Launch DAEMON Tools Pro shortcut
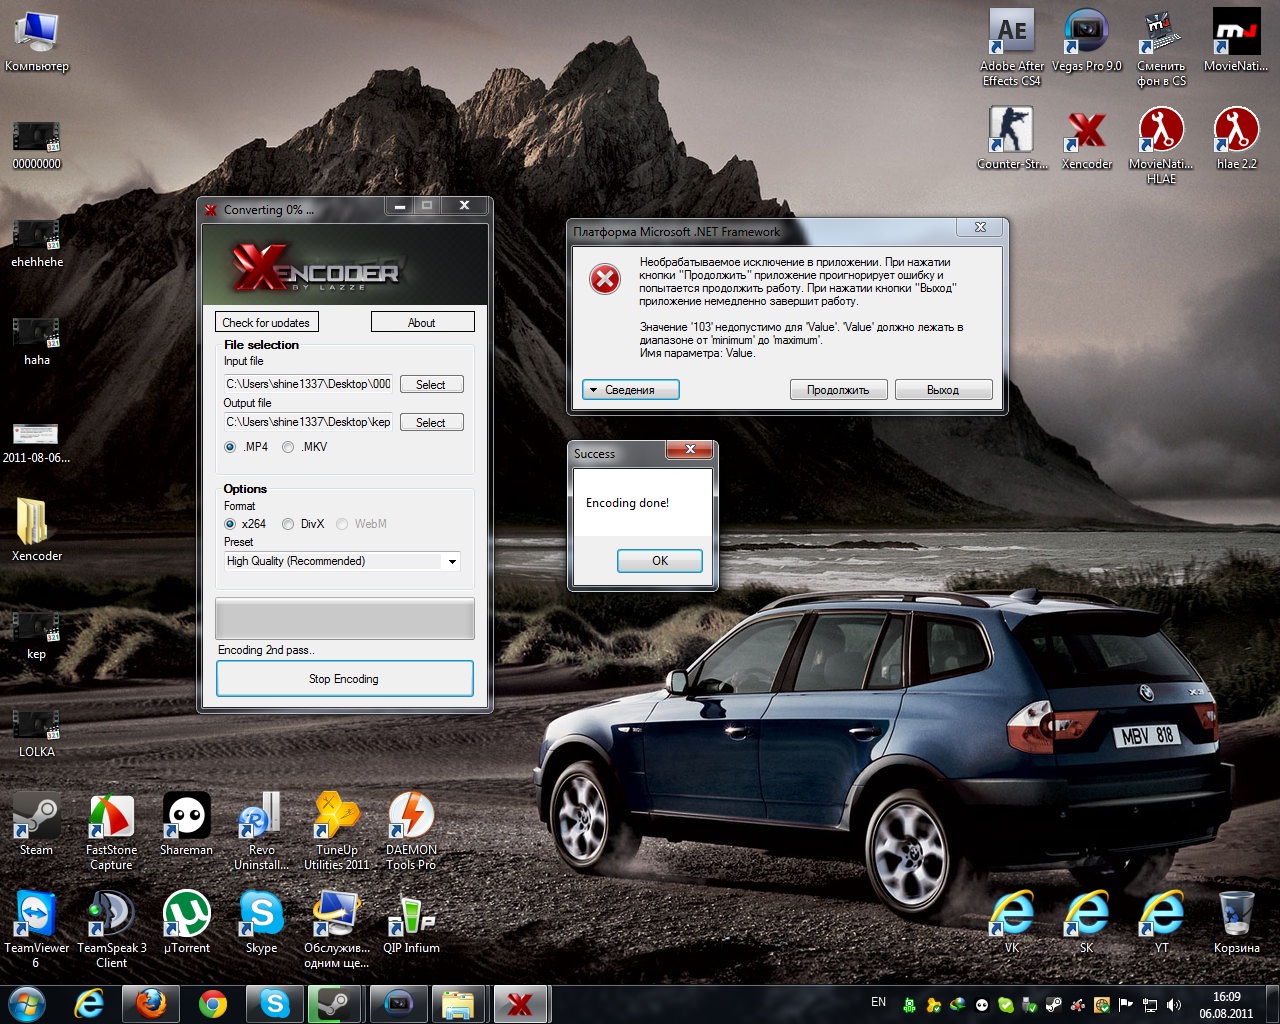This screenshot has height=1024, width=1280. tap(411, 831)
